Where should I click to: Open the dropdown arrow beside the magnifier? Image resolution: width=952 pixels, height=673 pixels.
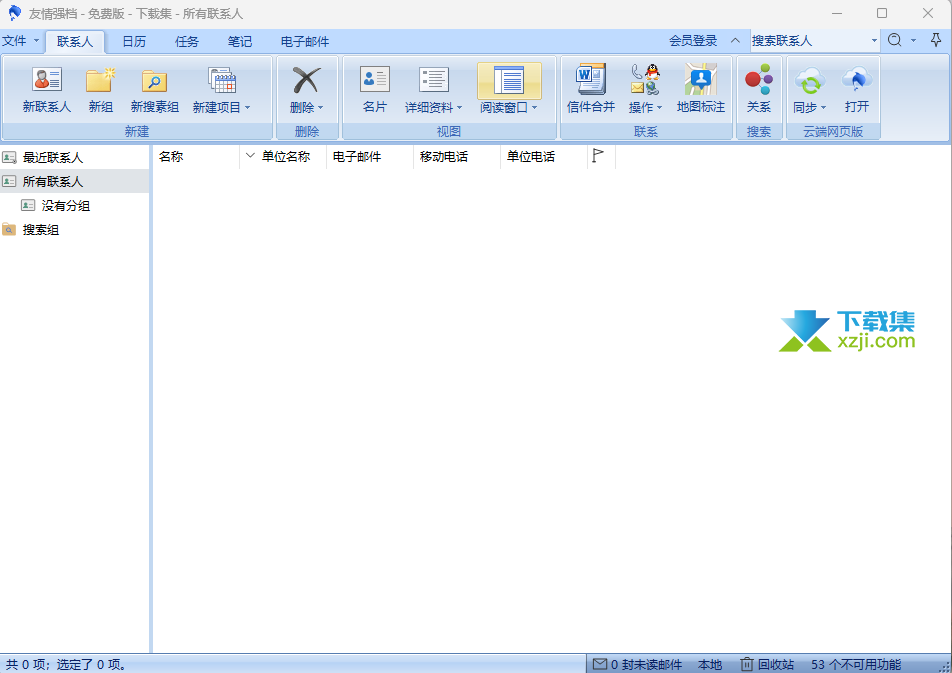pos(913,41)
